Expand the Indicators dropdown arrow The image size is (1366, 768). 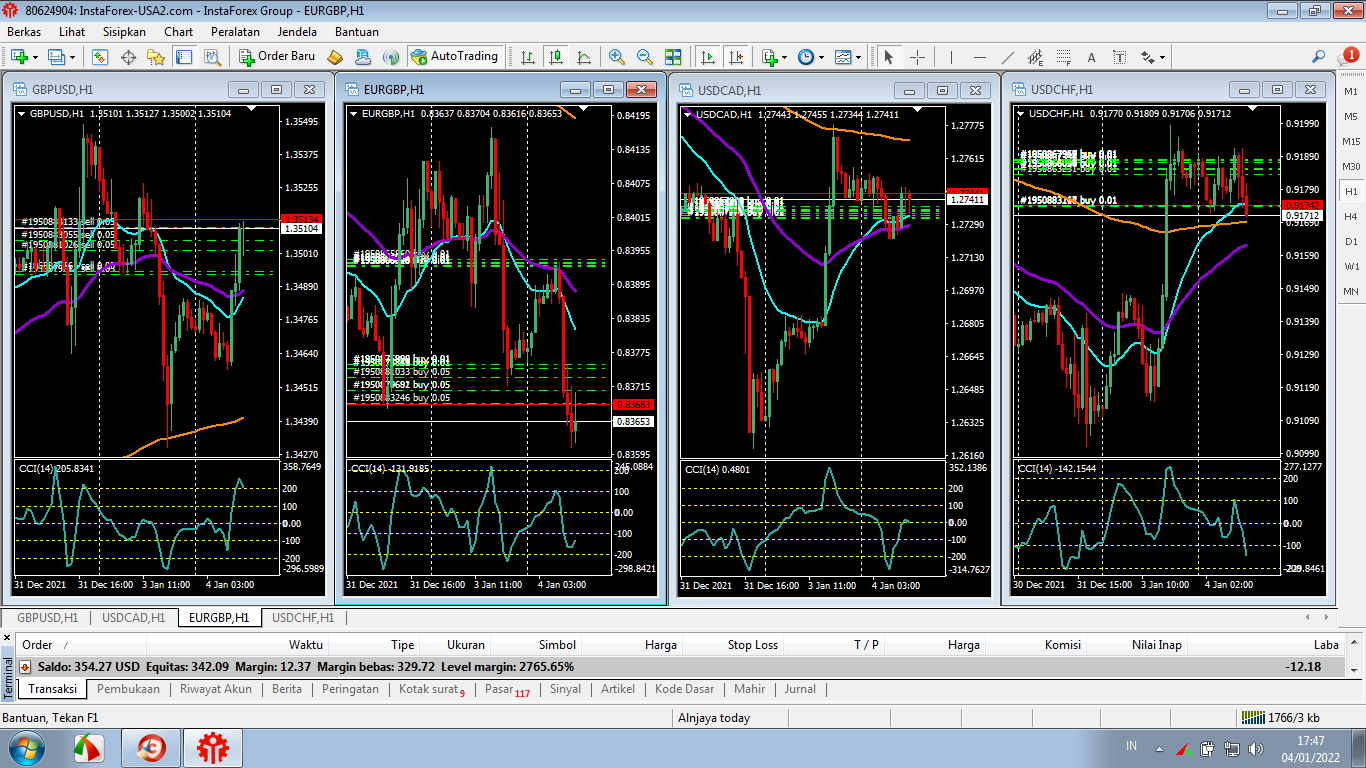[785, 57]
